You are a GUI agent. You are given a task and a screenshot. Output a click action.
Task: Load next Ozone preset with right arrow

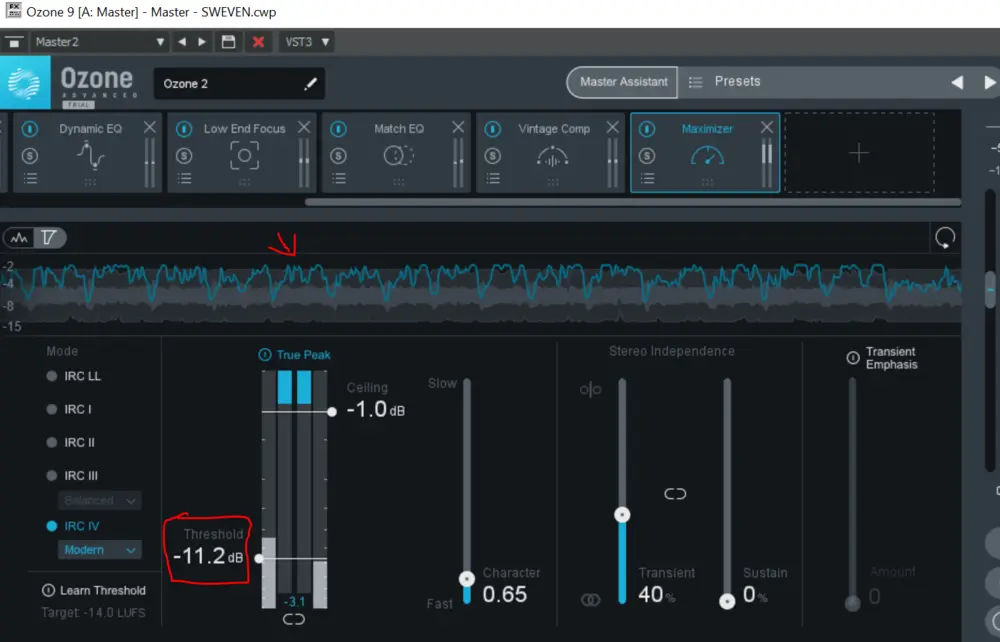(x=990, y=82)
